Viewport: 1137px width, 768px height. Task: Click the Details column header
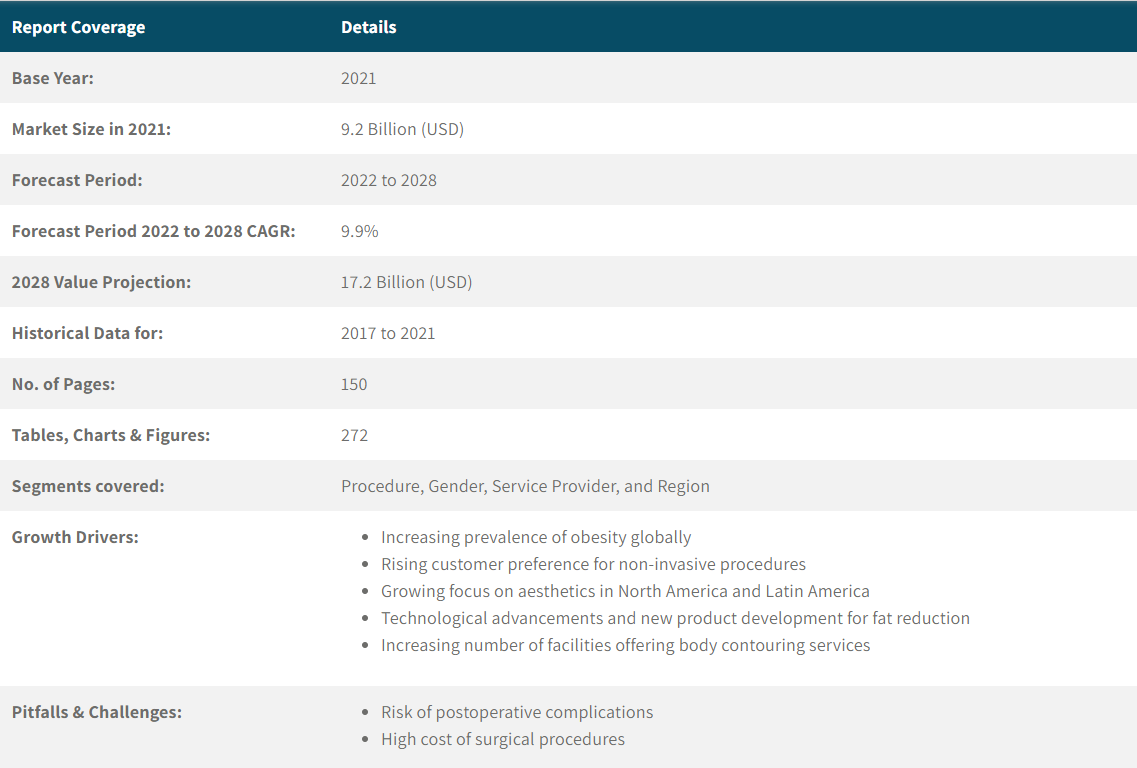[x=368, y=27]
